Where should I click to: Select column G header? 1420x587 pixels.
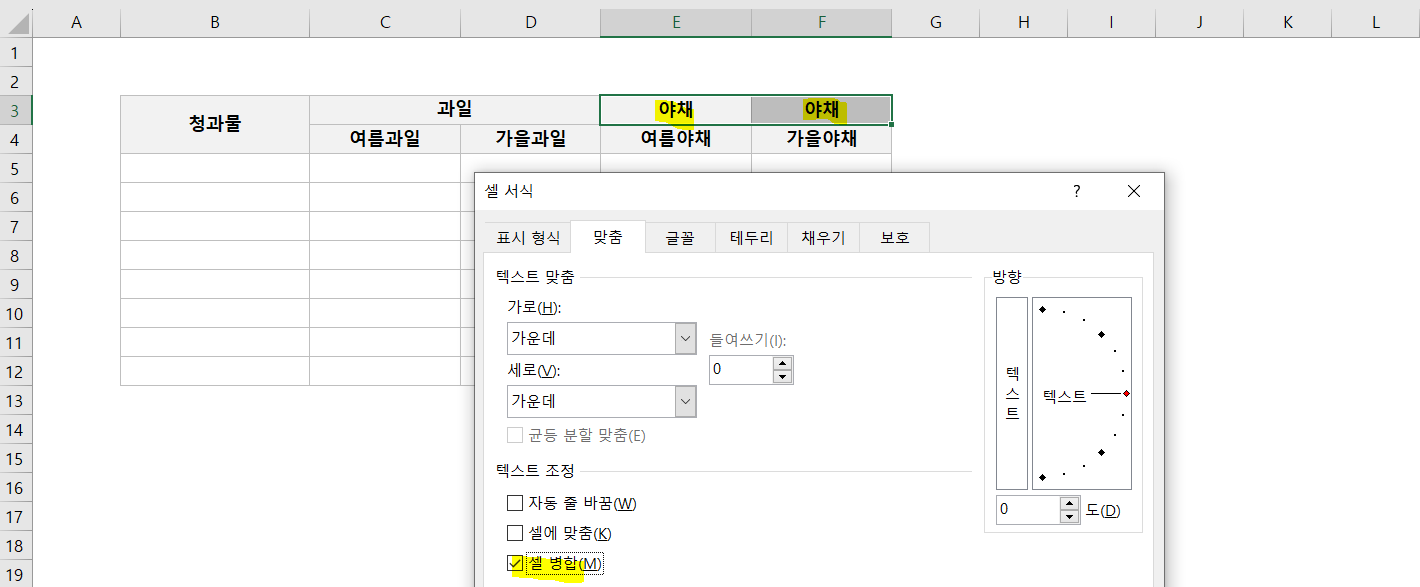tap(935, 22)
